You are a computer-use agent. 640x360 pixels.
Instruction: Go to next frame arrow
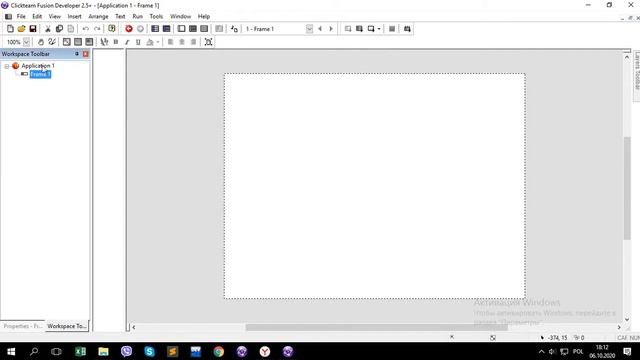click(x=331, y=29)
